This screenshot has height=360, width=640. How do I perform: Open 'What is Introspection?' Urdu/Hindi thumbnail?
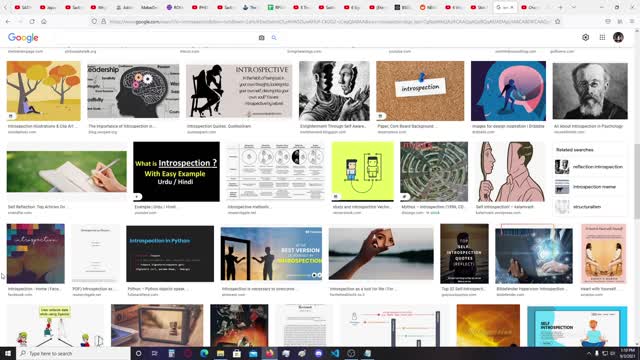[176, 171]
